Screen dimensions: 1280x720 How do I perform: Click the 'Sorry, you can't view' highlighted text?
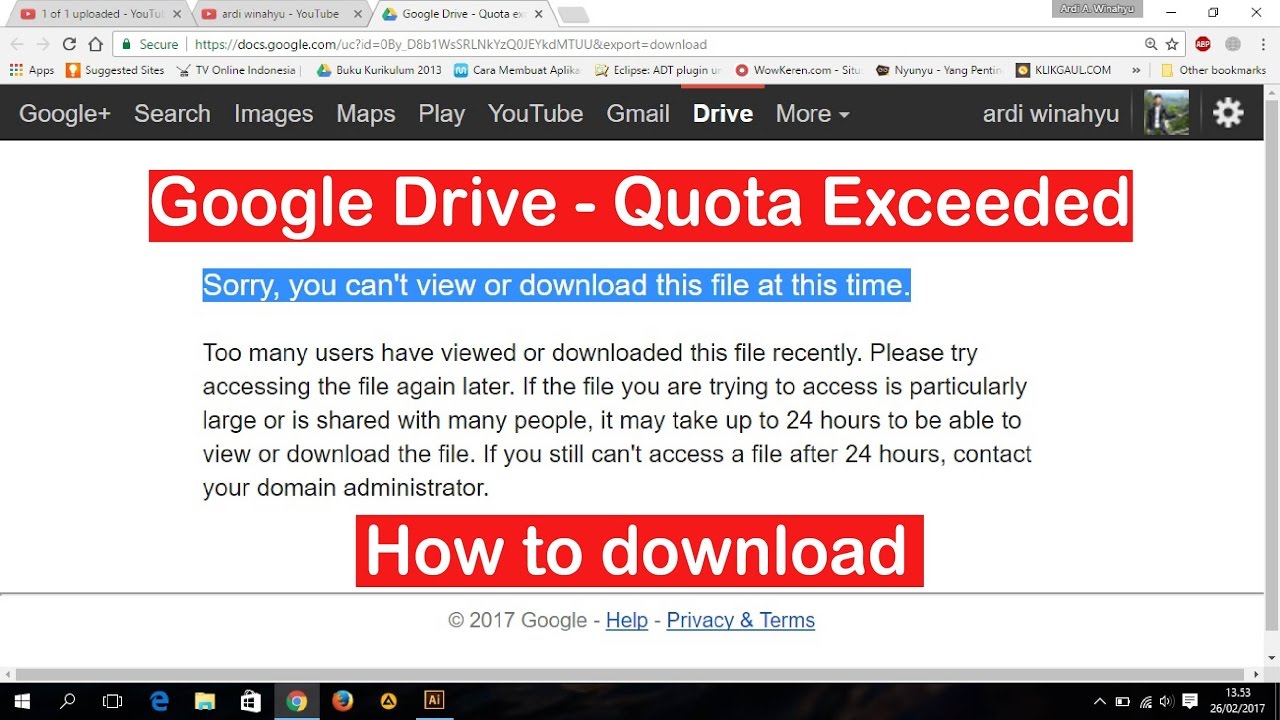pos(556,285)
